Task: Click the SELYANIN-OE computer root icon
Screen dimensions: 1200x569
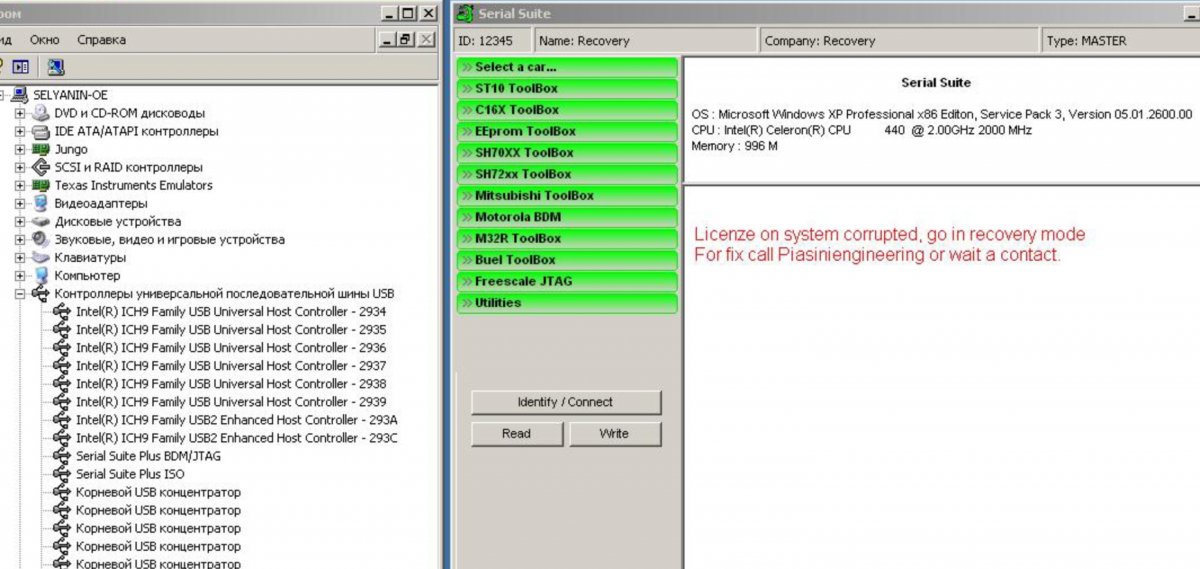Action: coord(21,95)
